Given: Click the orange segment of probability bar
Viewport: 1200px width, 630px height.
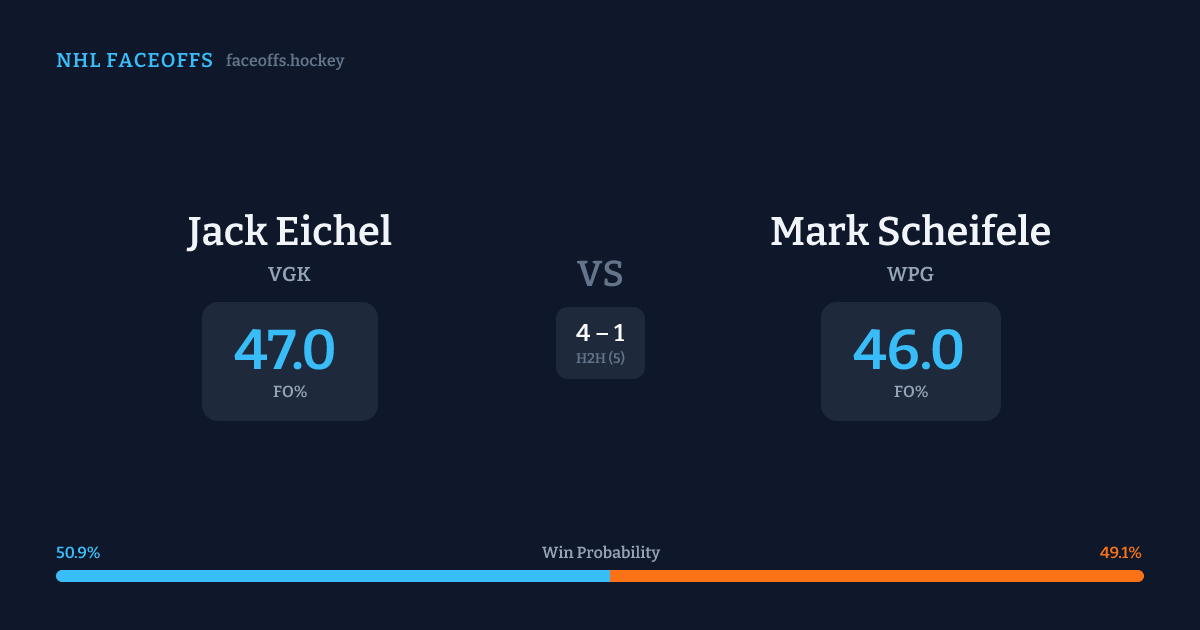Looking at the screenshot, I should [876, 576].
